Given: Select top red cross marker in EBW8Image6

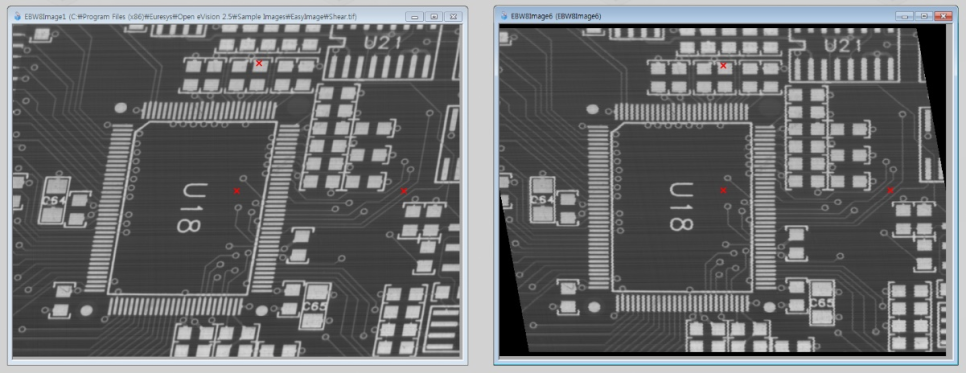Looking at the screenshot, I should coord(723,65).
